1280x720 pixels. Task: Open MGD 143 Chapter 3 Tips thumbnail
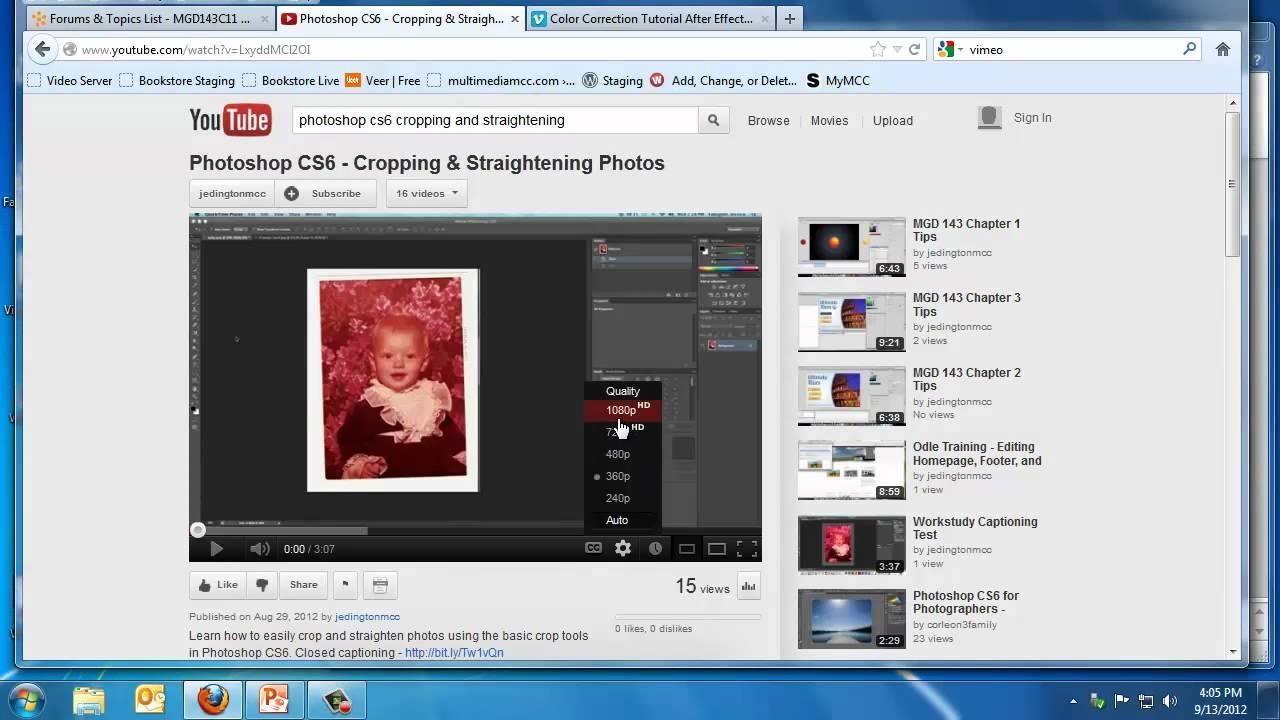[851, 322]
